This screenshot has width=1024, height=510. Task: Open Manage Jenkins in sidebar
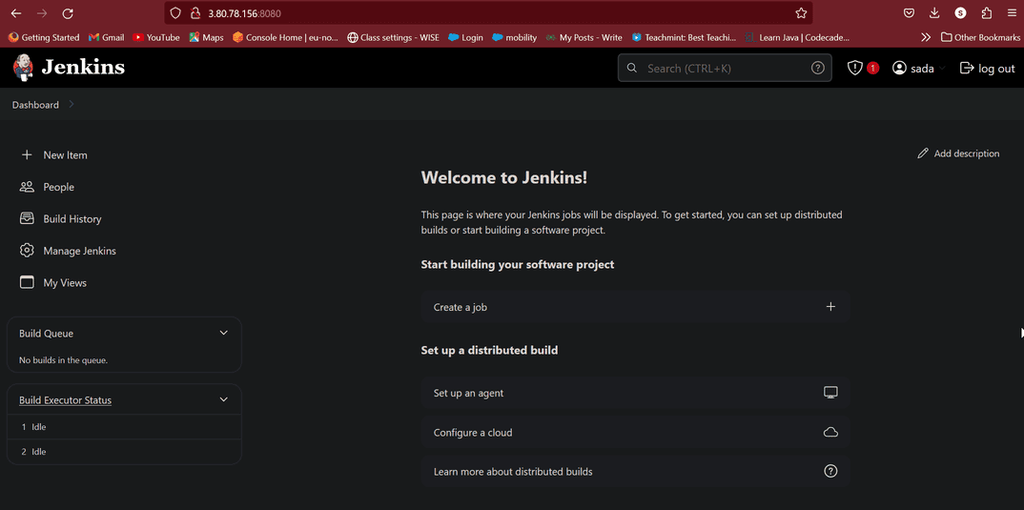80,251
